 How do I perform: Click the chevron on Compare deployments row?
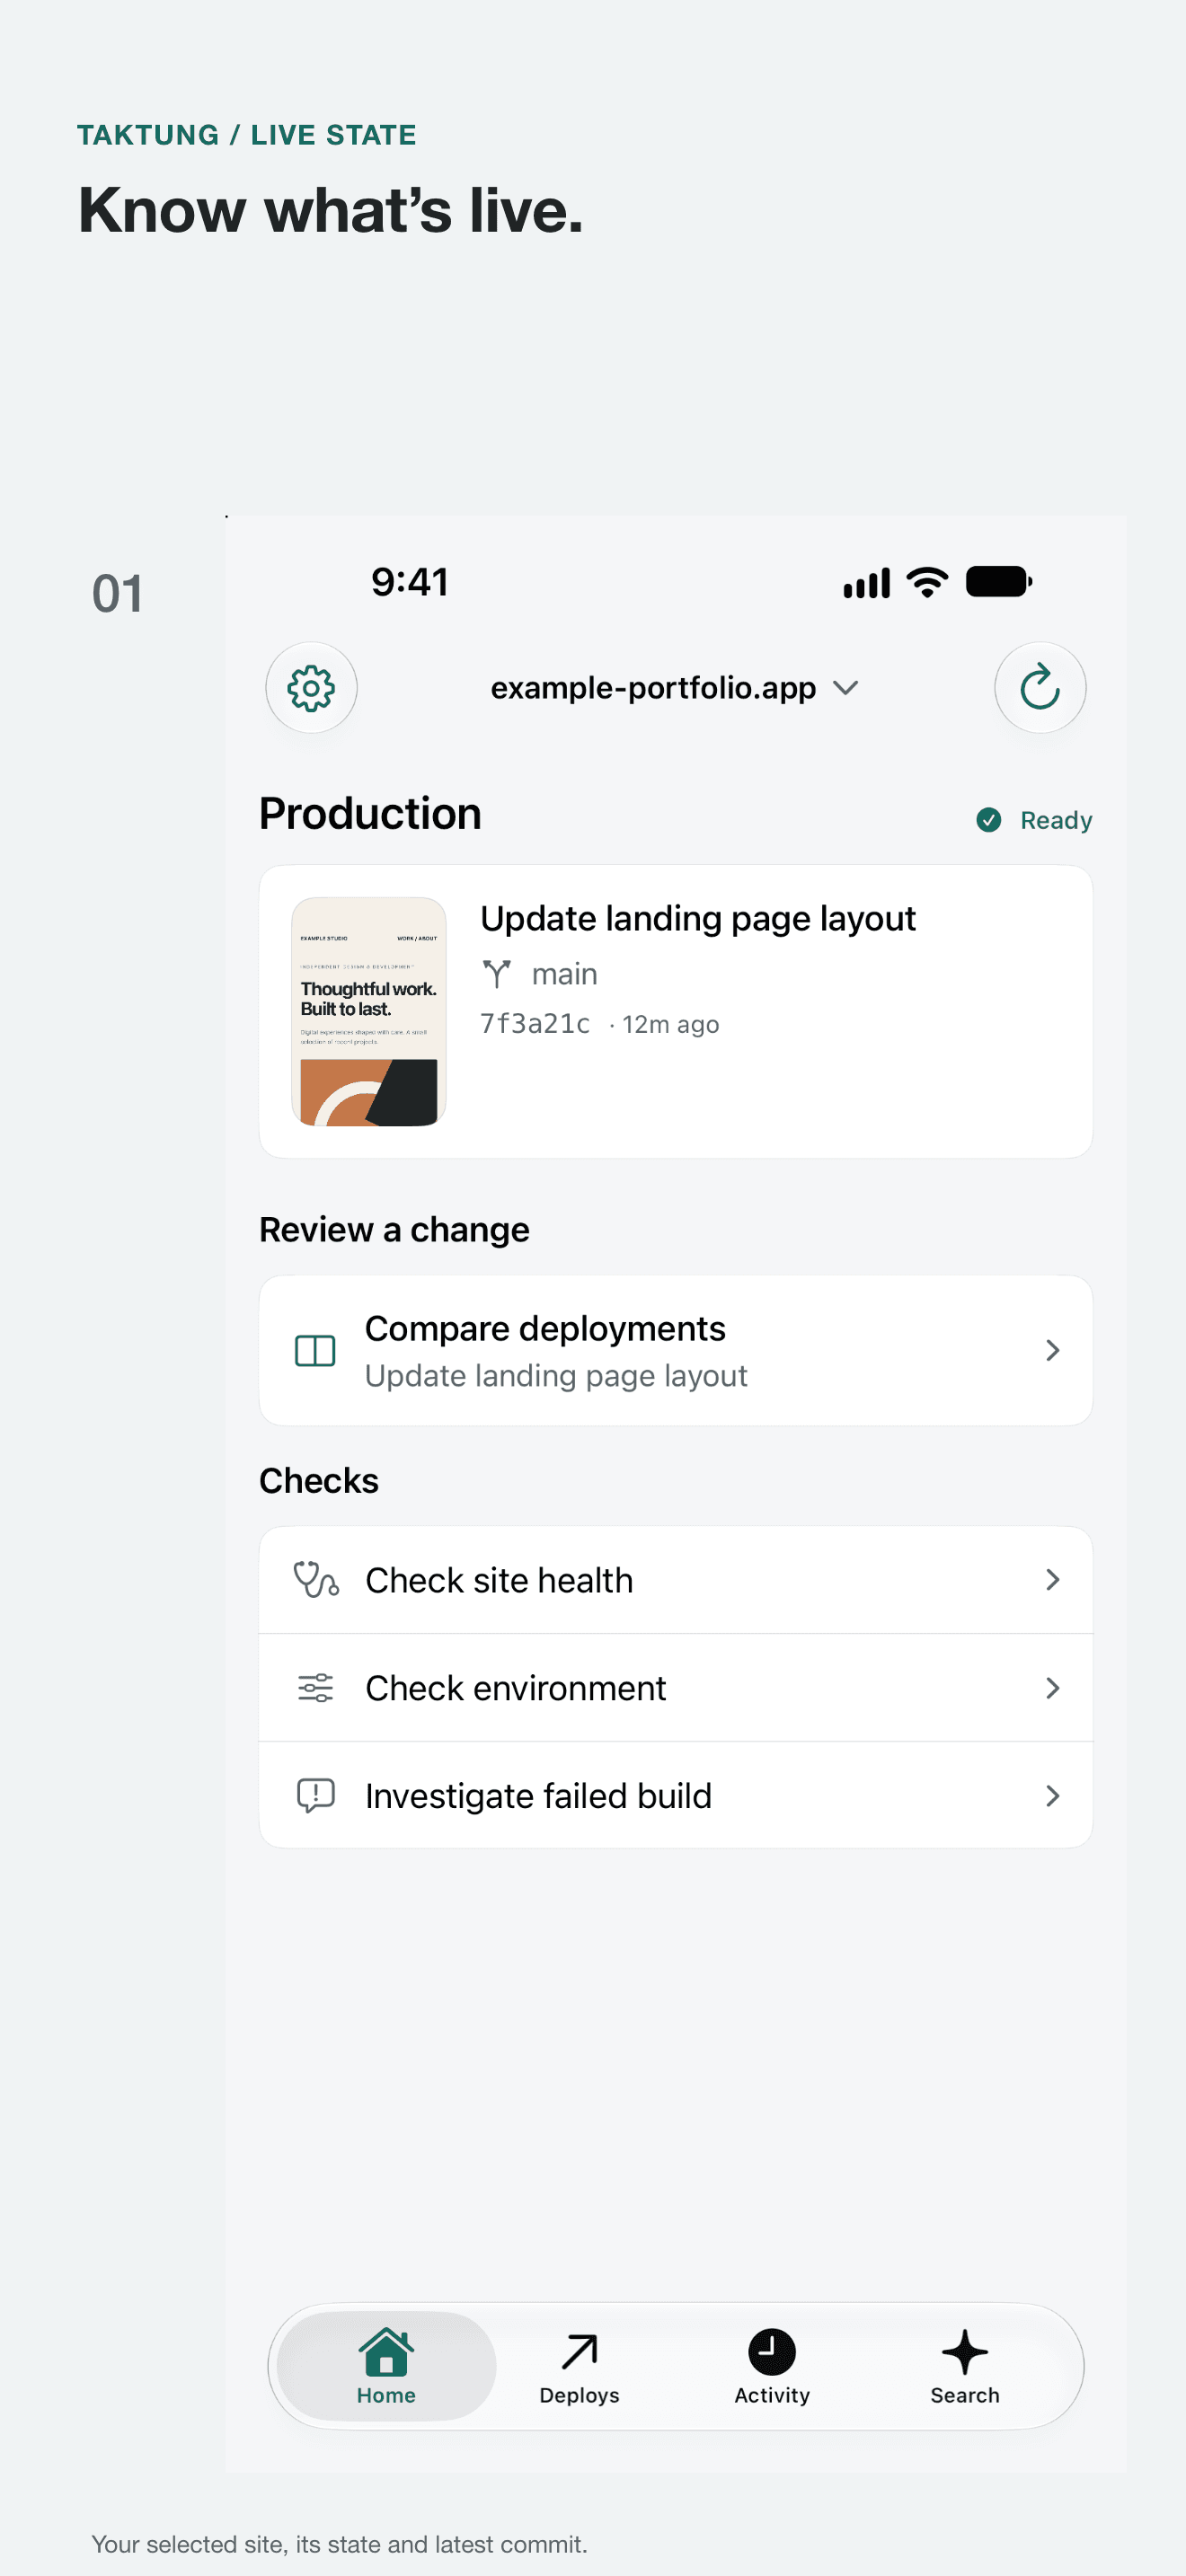[x=1052, y=1351]
